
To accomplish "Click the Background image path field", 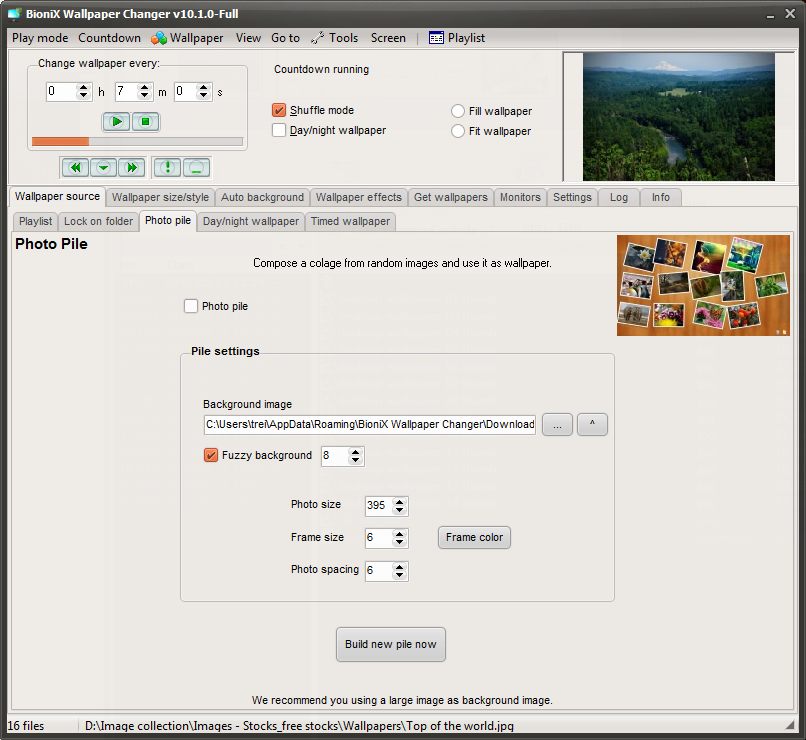I will 370,424.
